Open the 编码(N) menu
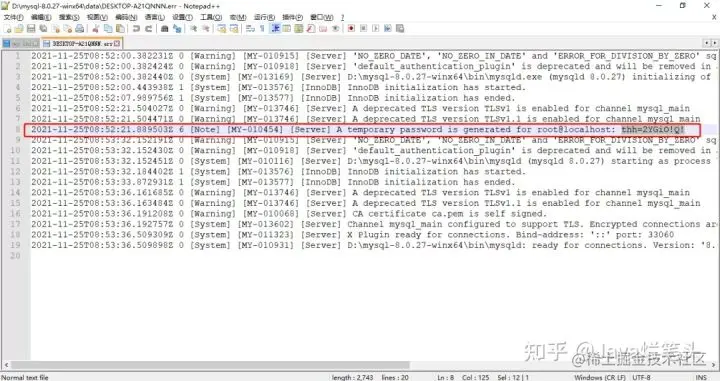 (x=126, y=17)
